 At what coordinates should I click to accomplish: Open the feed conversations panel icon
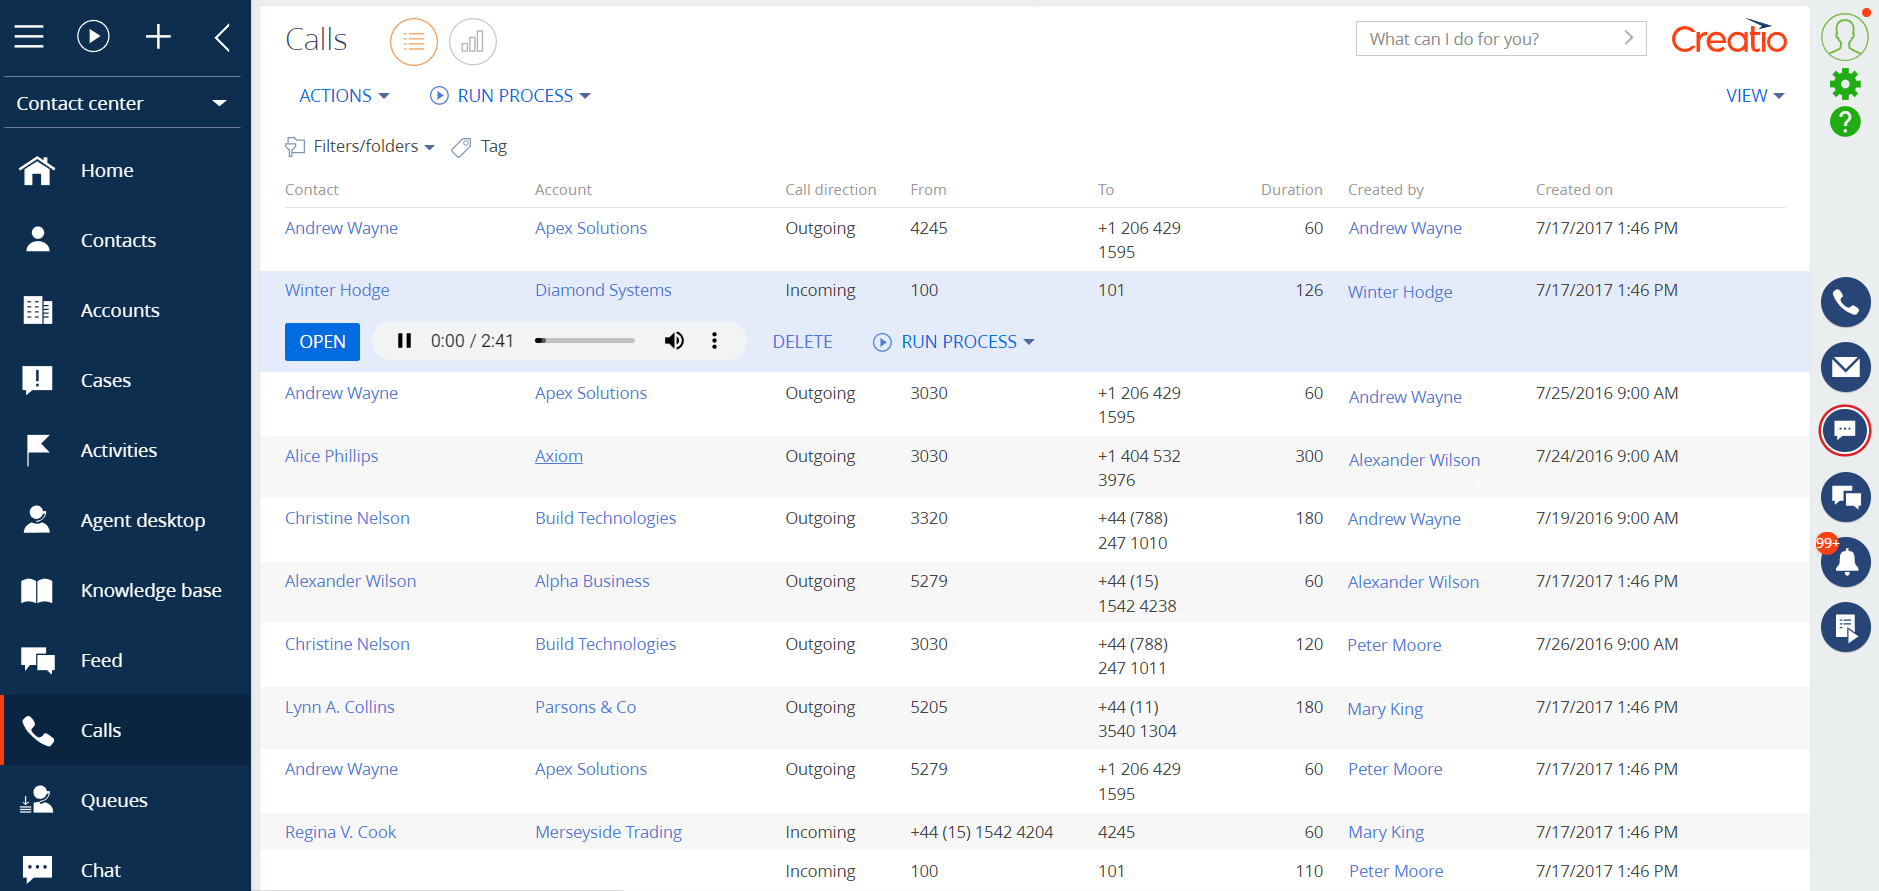coord(1845,497)
